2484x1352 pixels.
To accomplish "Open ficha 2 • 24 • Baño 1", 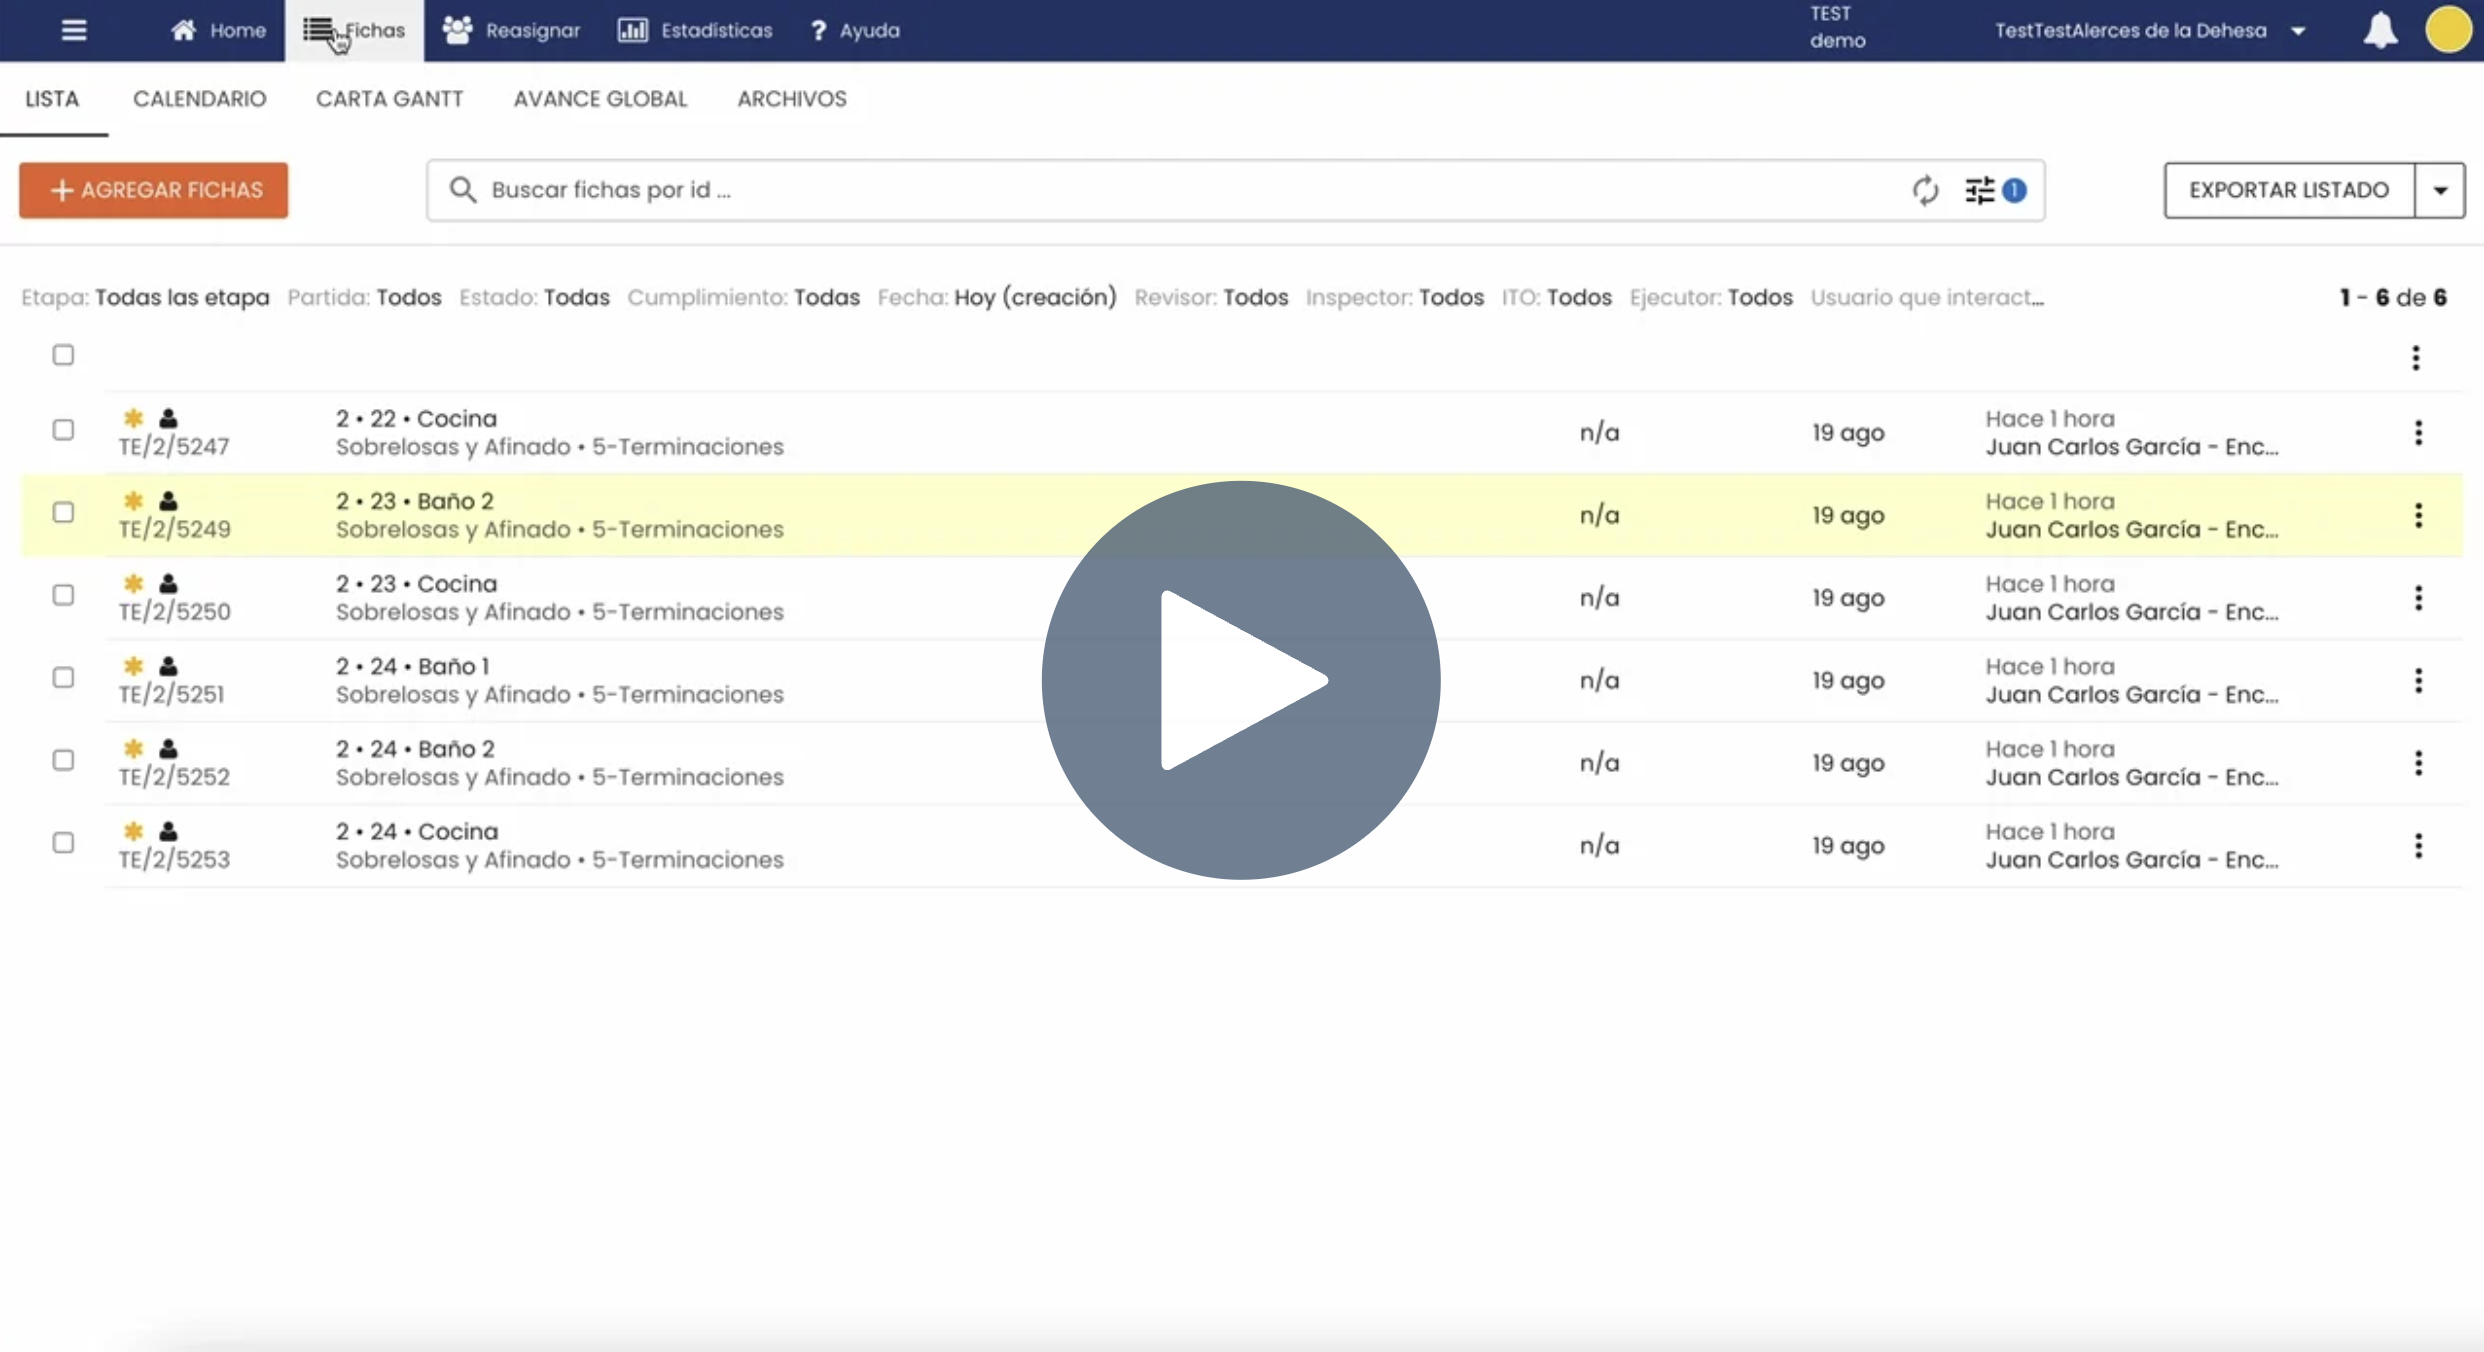I will coord(412,666).
